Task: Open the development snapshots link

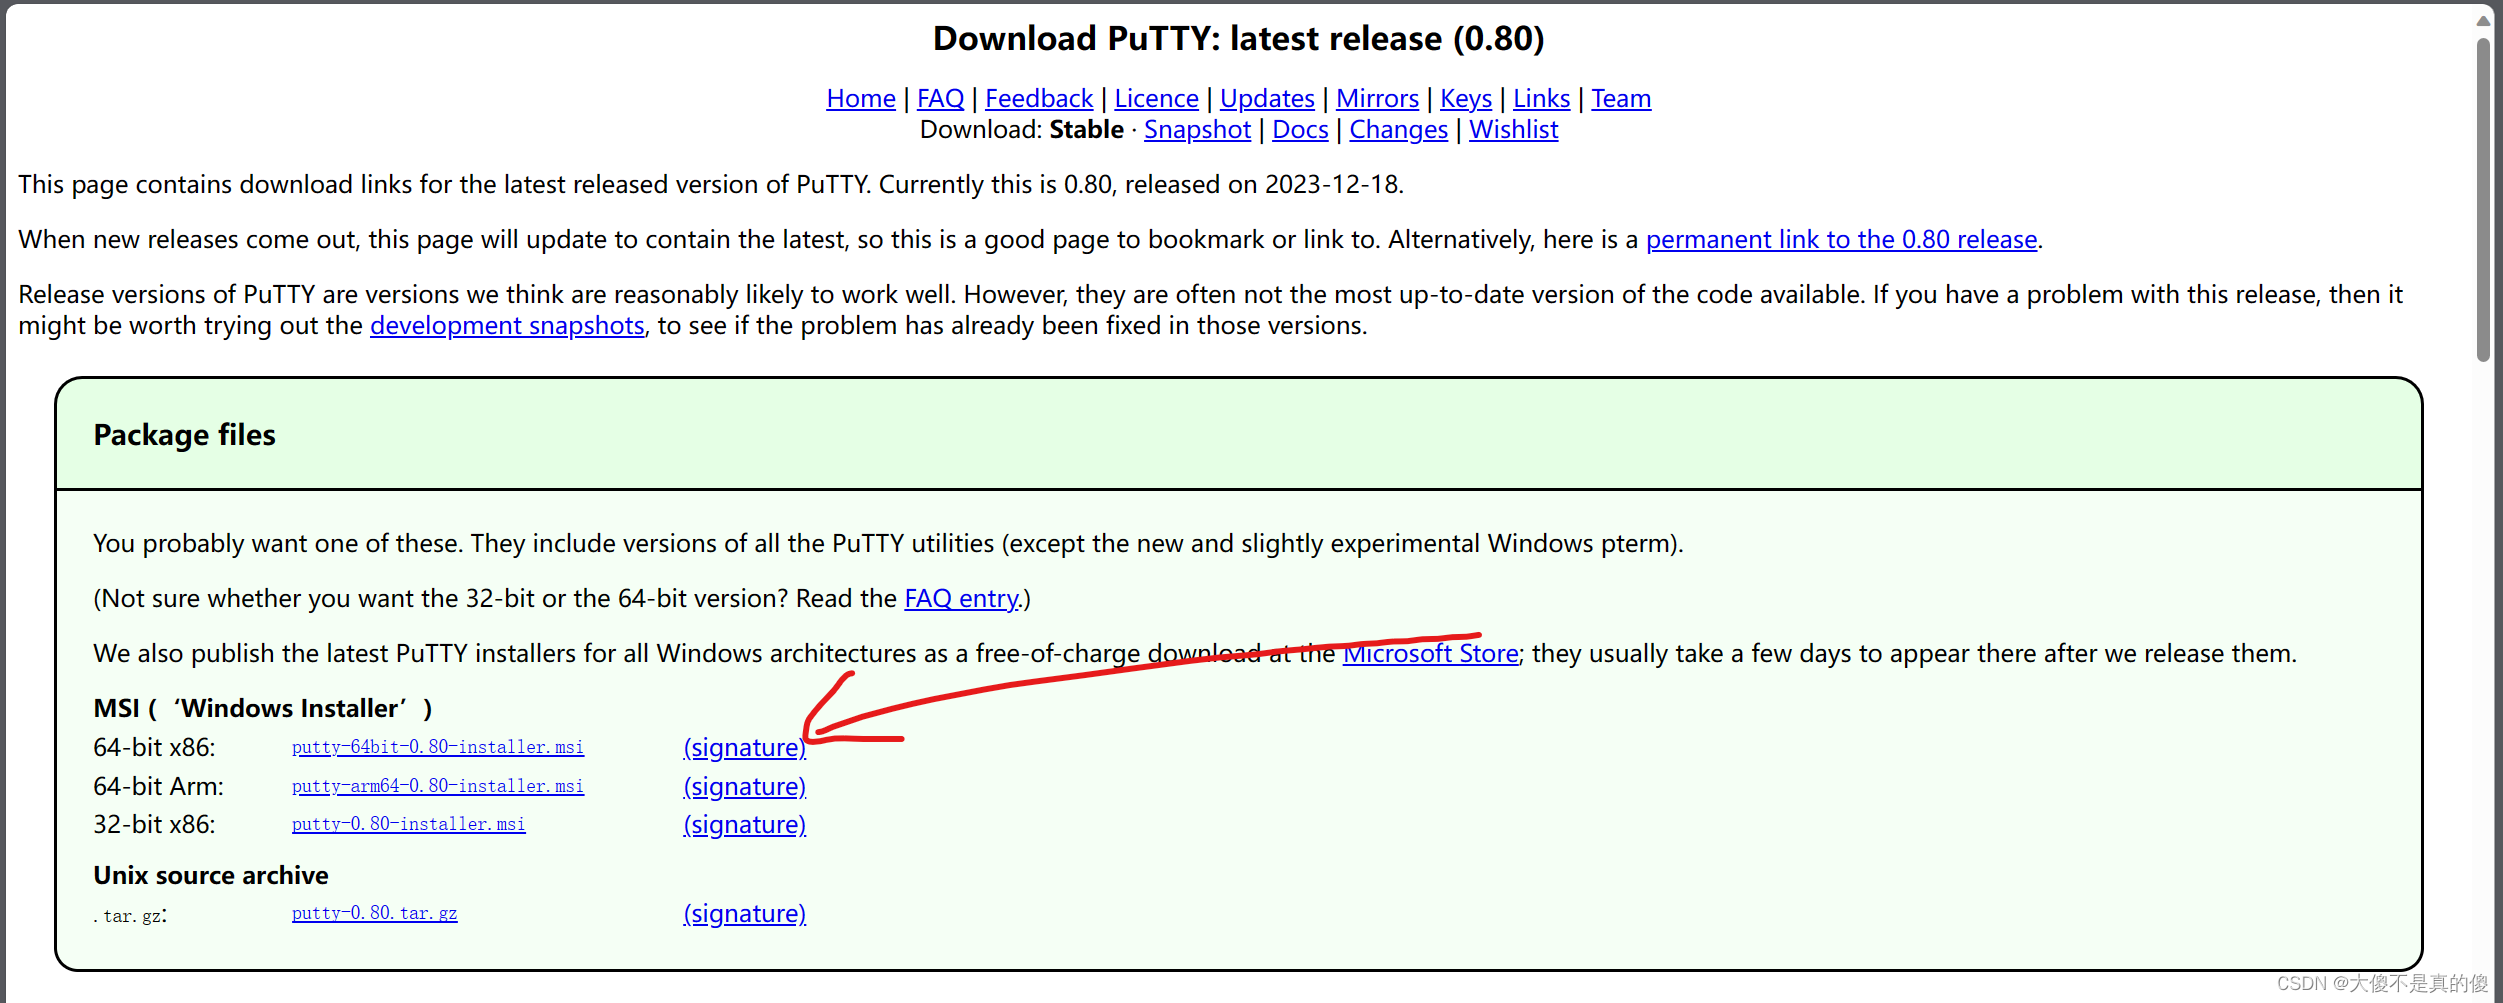Action: tap(507, 326)
